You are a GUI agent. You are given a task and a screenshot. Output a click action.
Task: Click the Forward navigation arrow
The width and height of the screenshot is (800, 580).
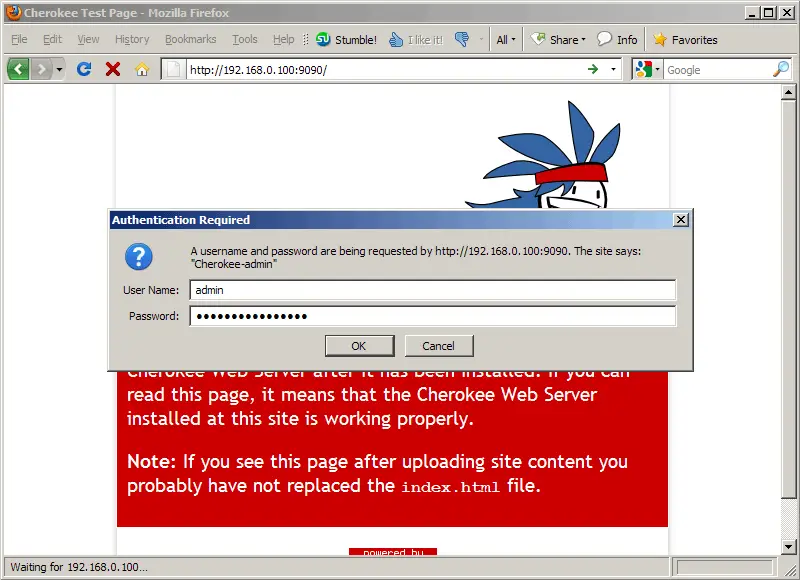(x=41, y=69)
